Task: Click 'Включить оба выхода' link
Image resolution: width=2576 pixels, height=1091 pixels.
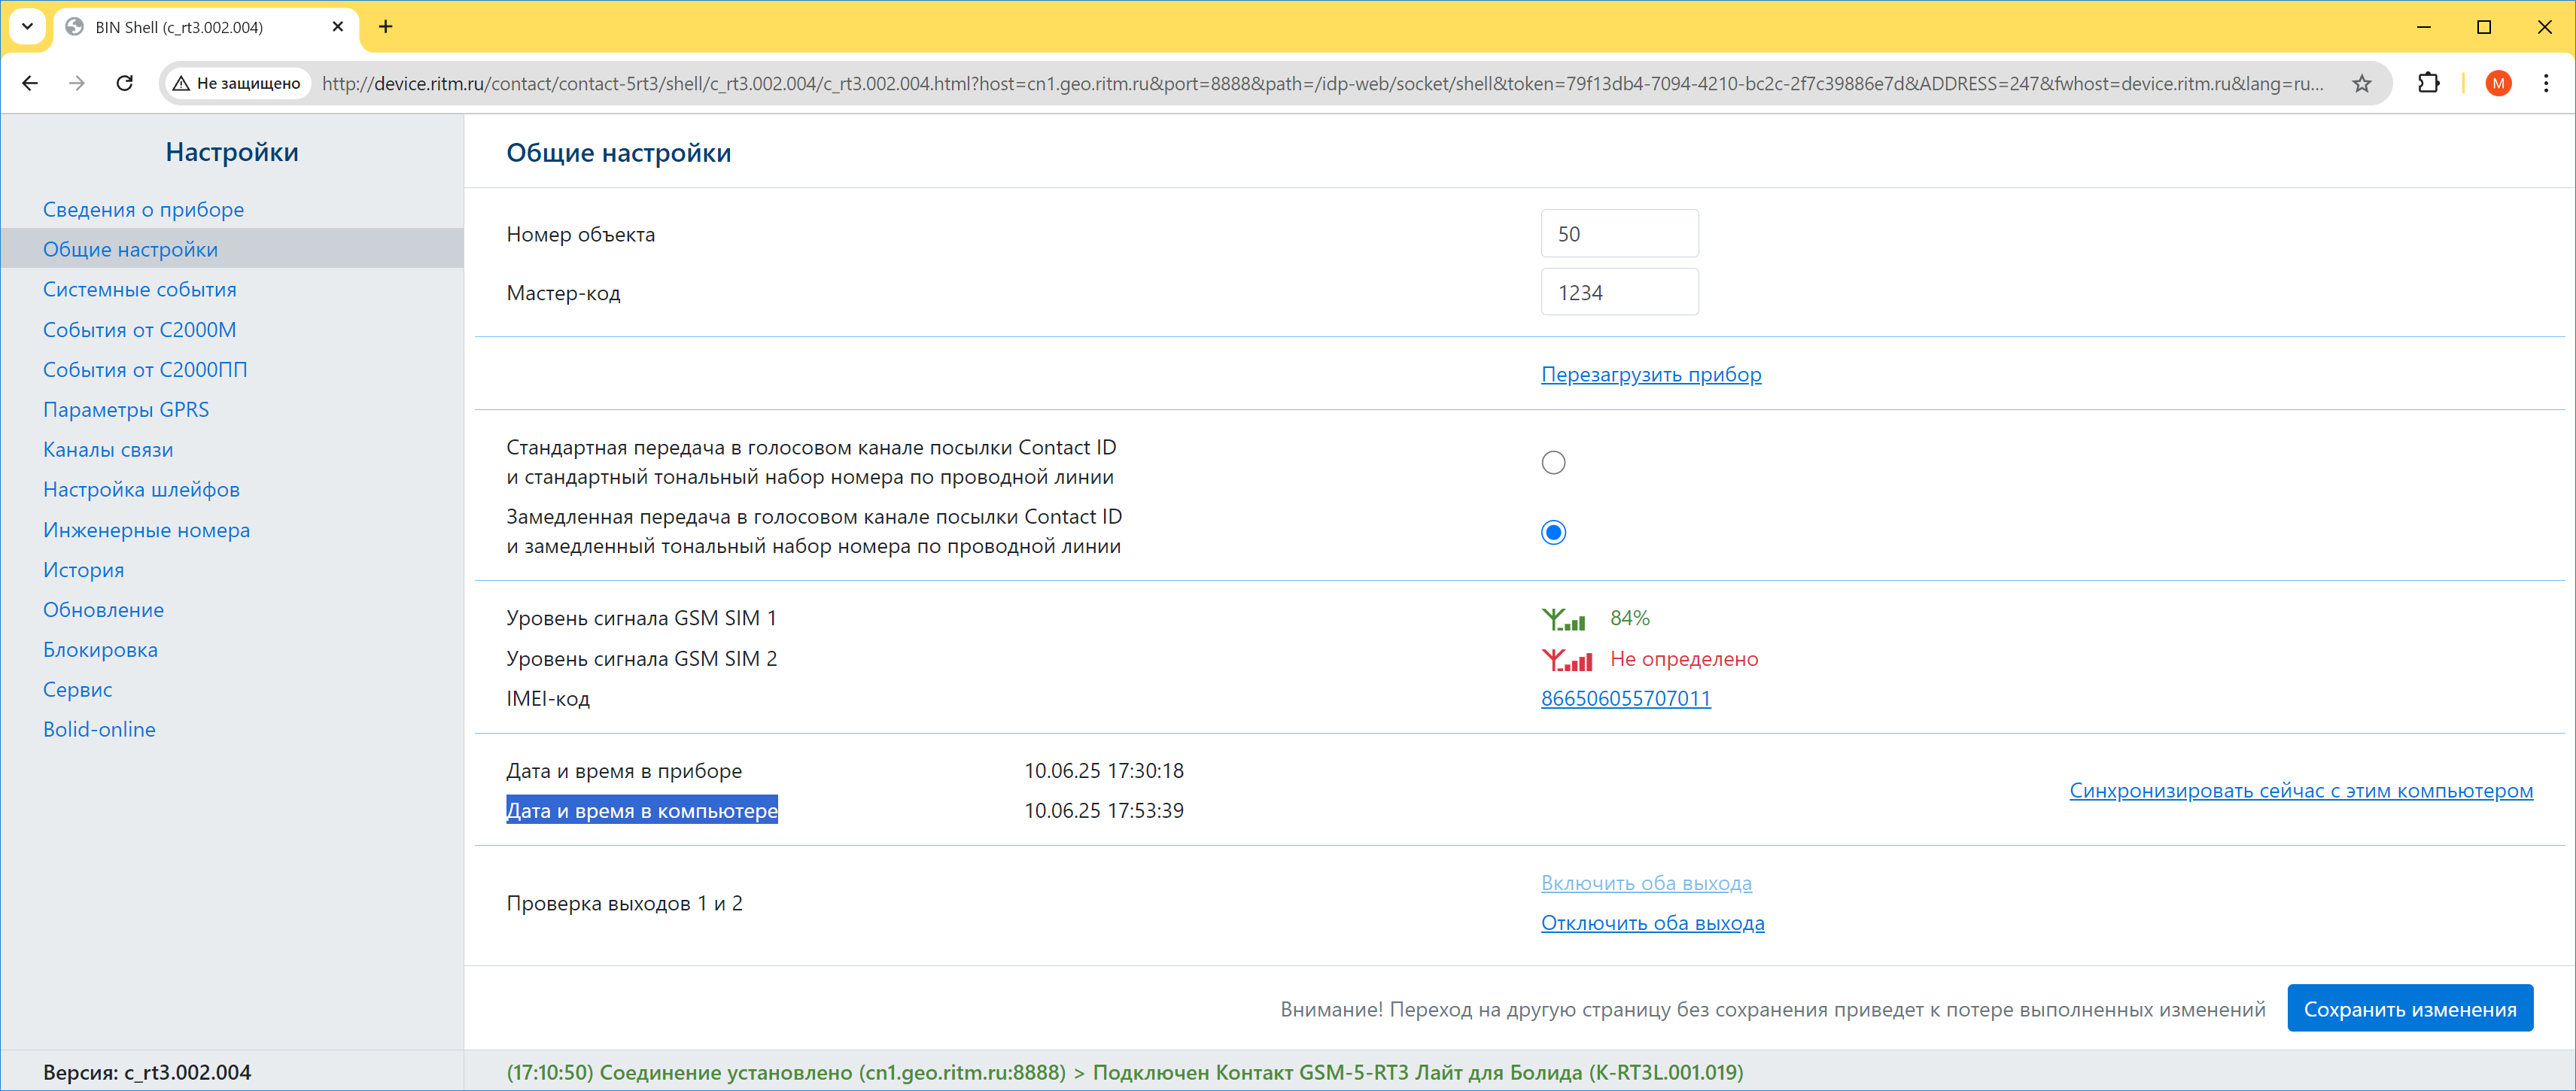Action: (x=1646, y=883)
